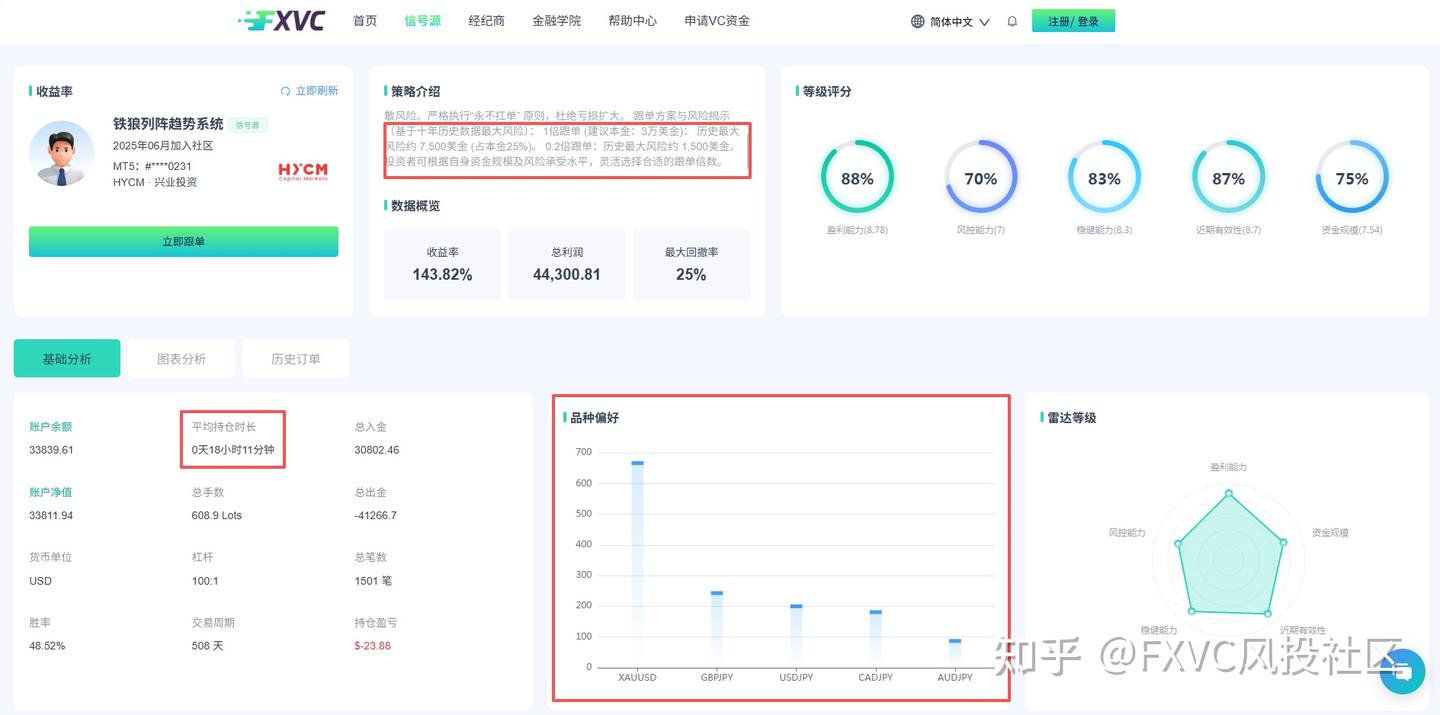The image size is (1440, 715).
Task: Switch to the 图表分析 tab
Action: [x=181, y=357]
